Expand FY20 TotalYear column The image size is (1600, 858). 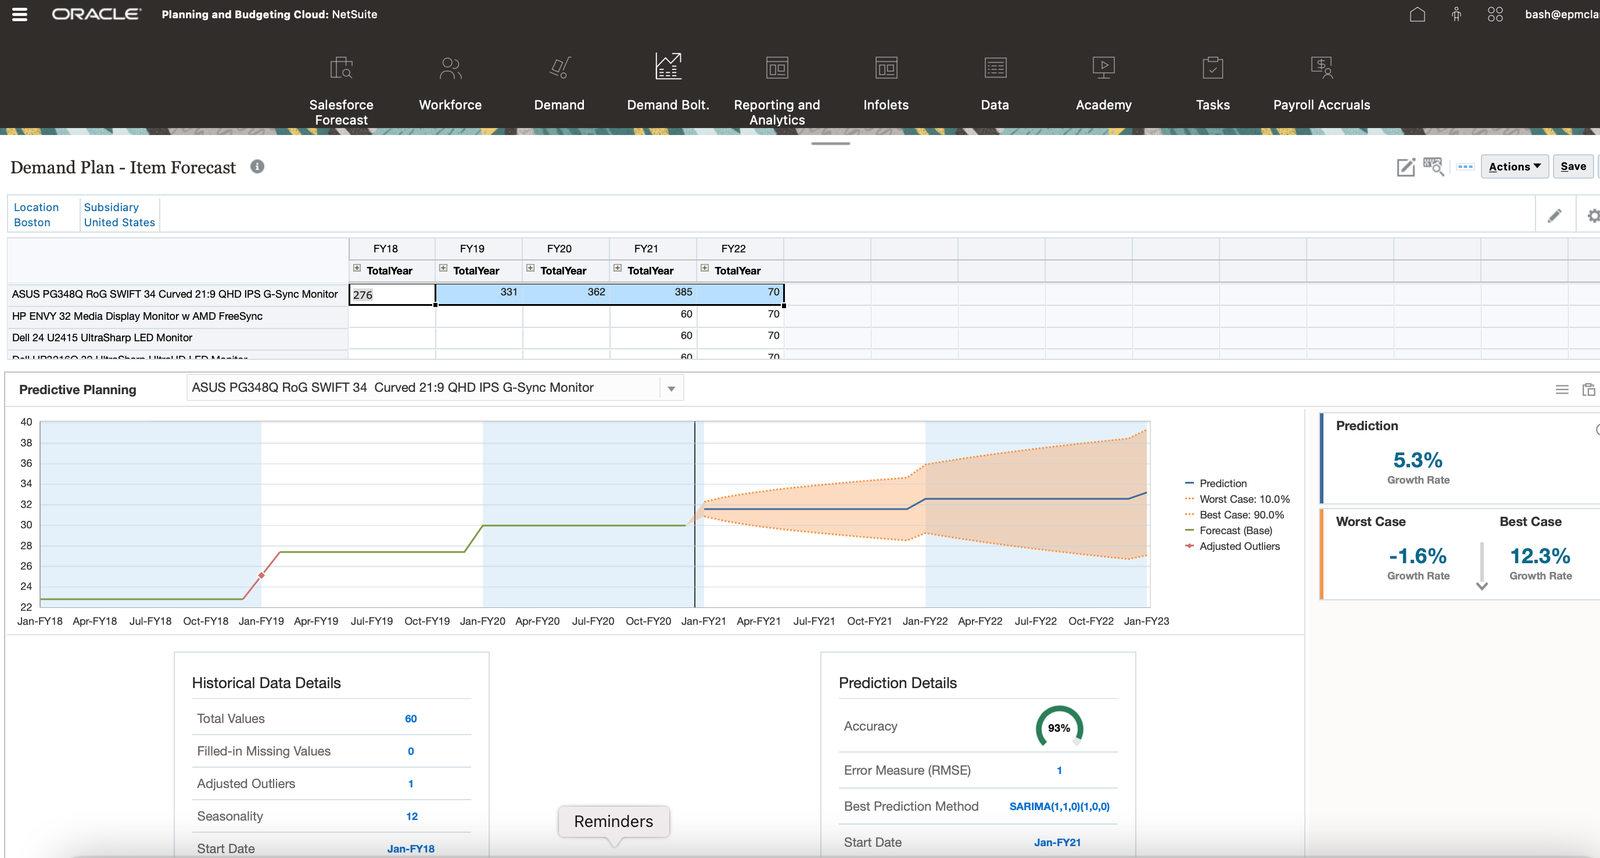tap(530, 268)
